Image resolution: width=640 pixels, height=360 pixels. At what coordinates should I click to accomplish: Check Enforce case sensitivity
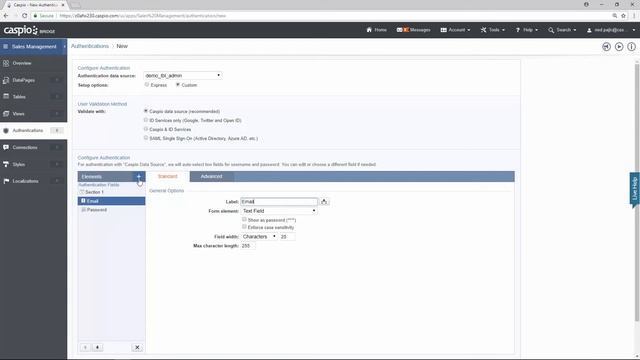coord(244,227)
